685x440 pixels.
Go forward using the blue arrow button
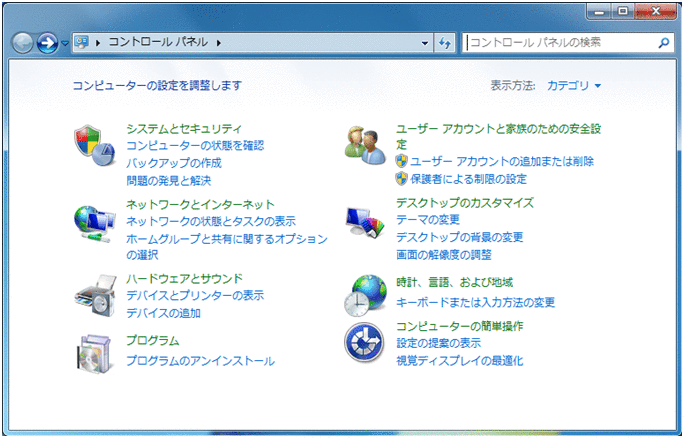click(x=47, y=43)
